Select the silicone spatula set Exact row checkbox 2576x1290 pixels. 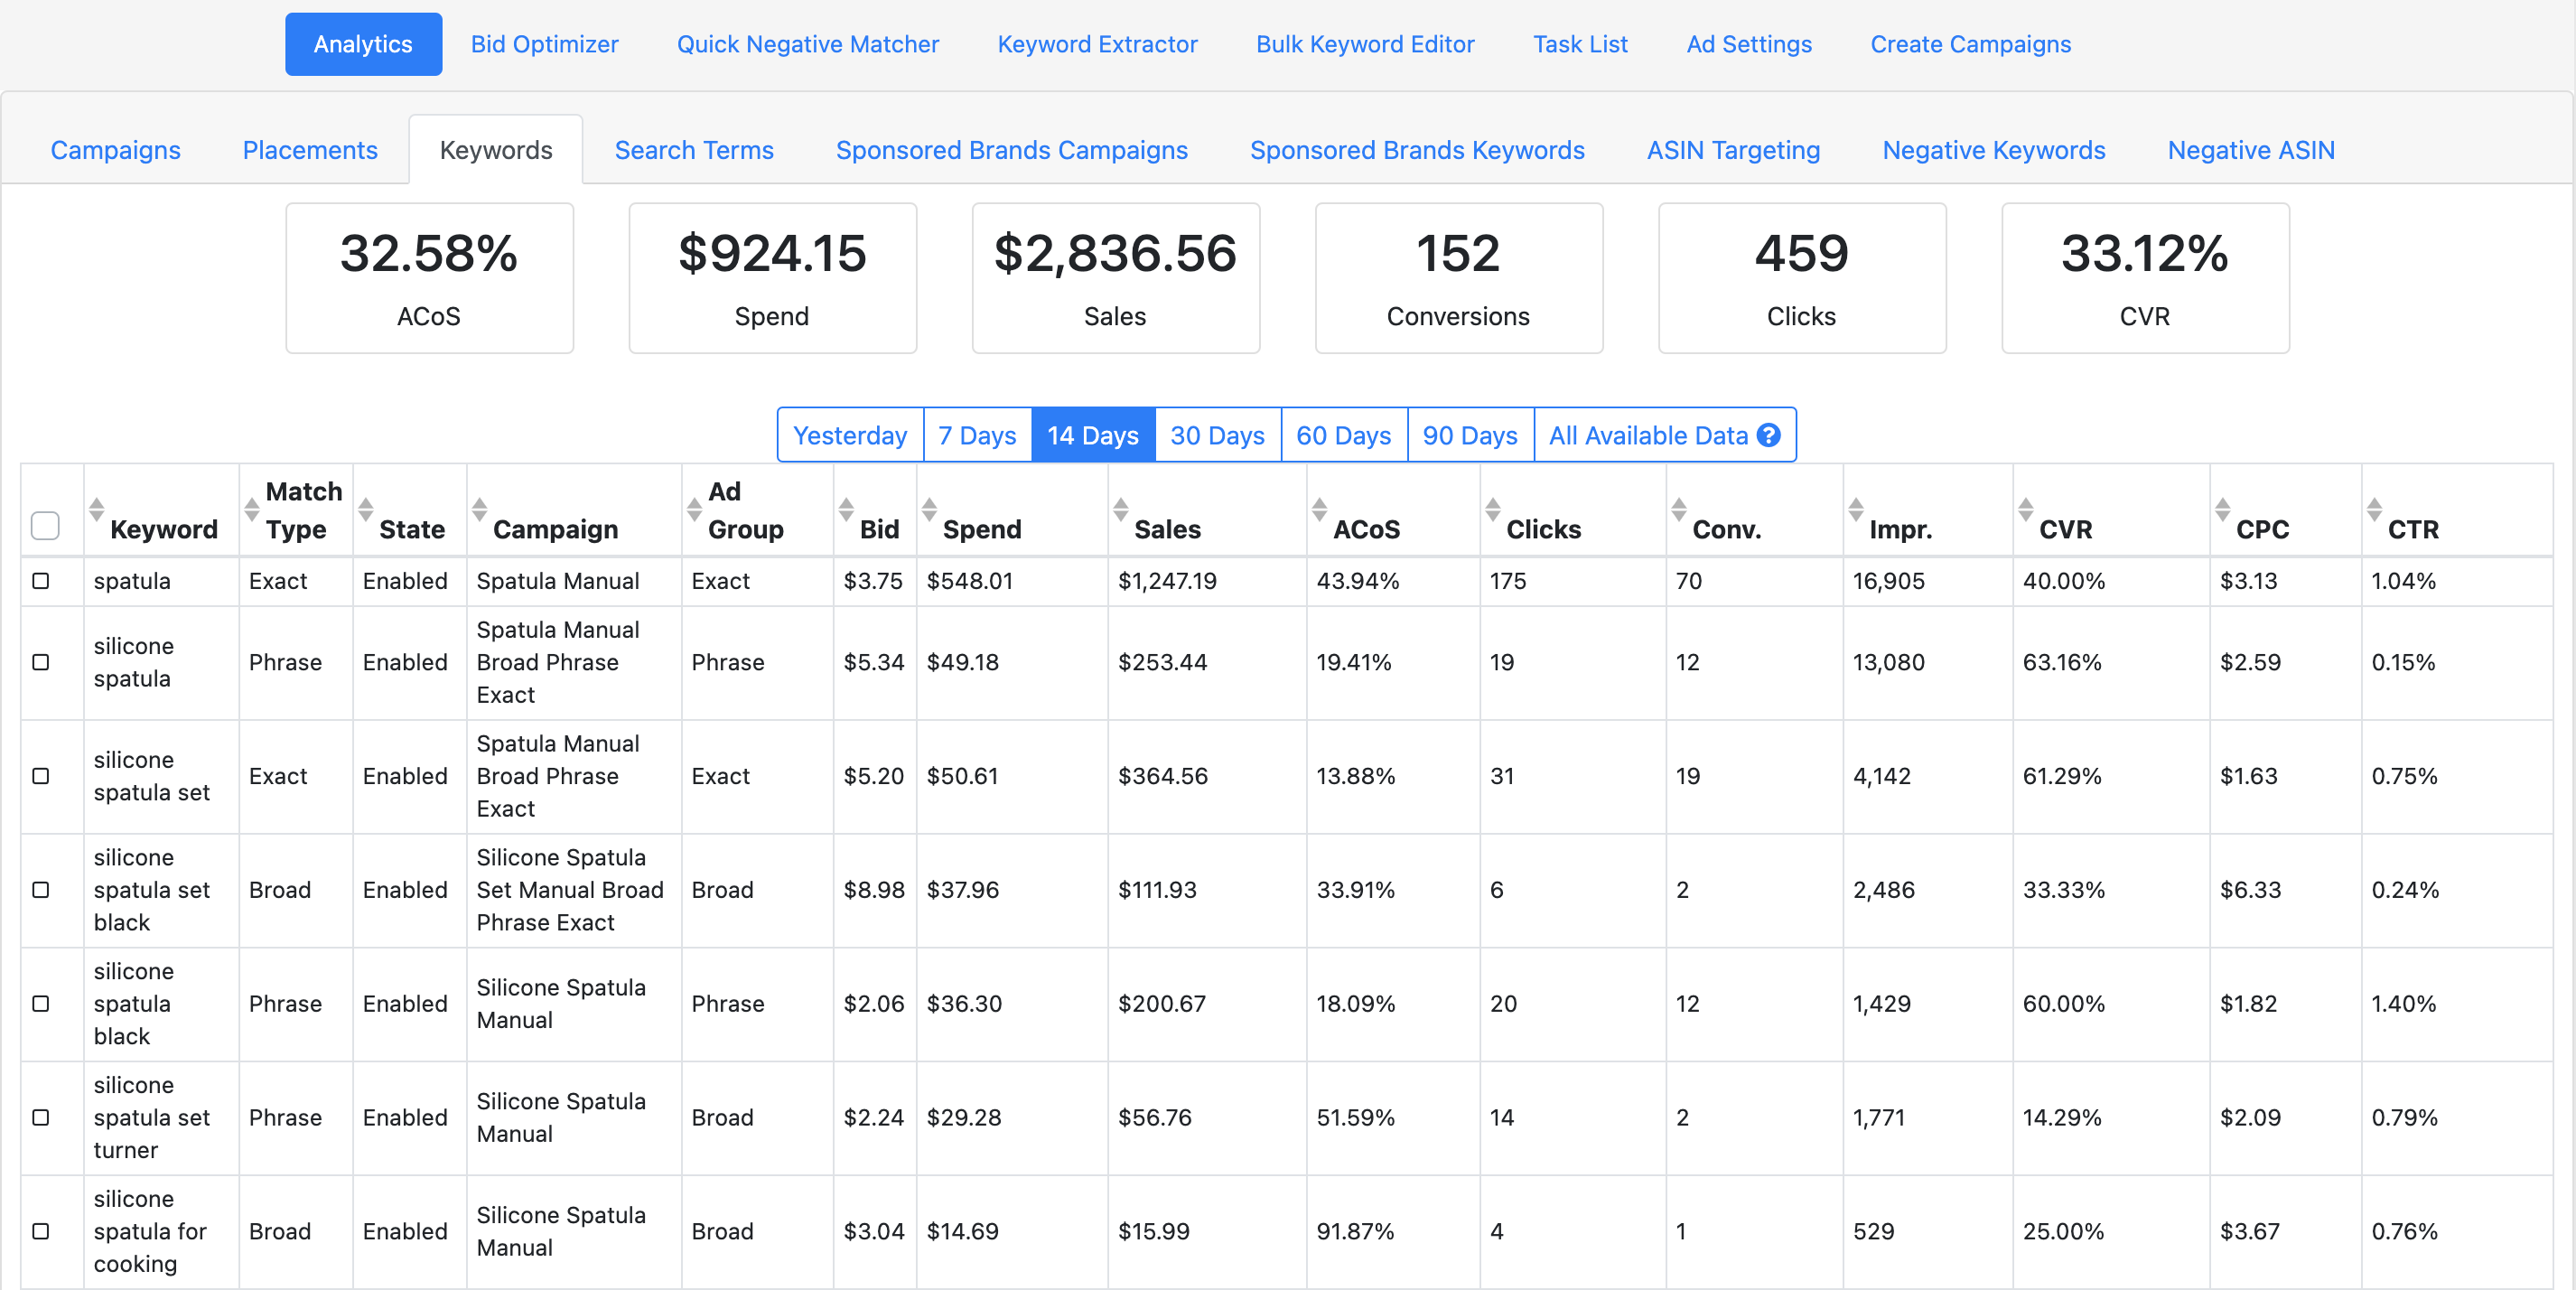point(41,776)
